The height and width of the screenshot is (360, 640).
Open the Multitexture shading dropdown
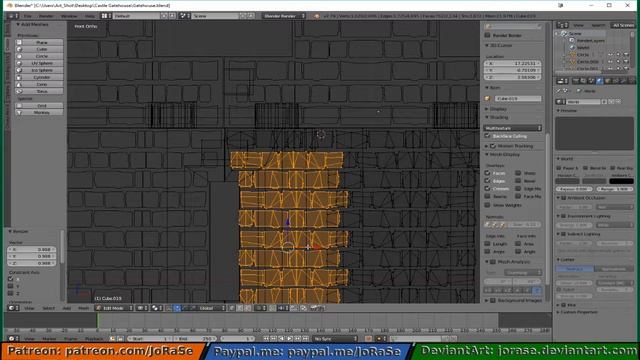[x=513, y=128]
